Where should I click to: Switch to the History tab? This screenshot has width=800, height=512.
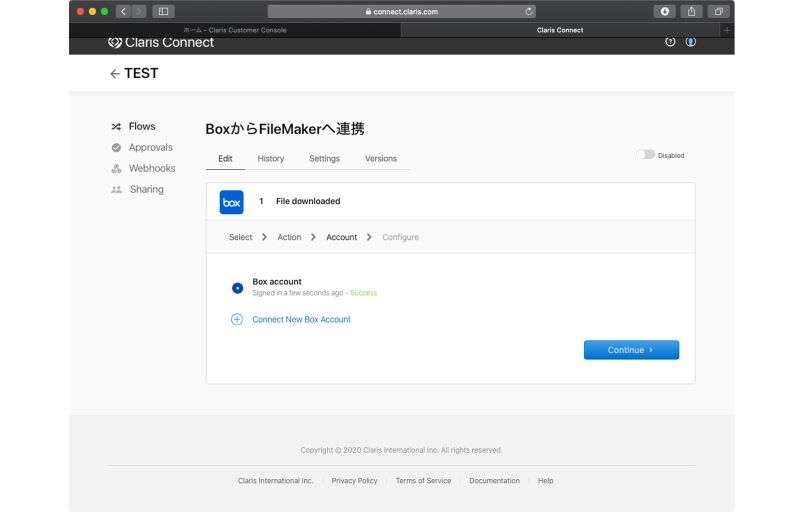click(270, 159)
